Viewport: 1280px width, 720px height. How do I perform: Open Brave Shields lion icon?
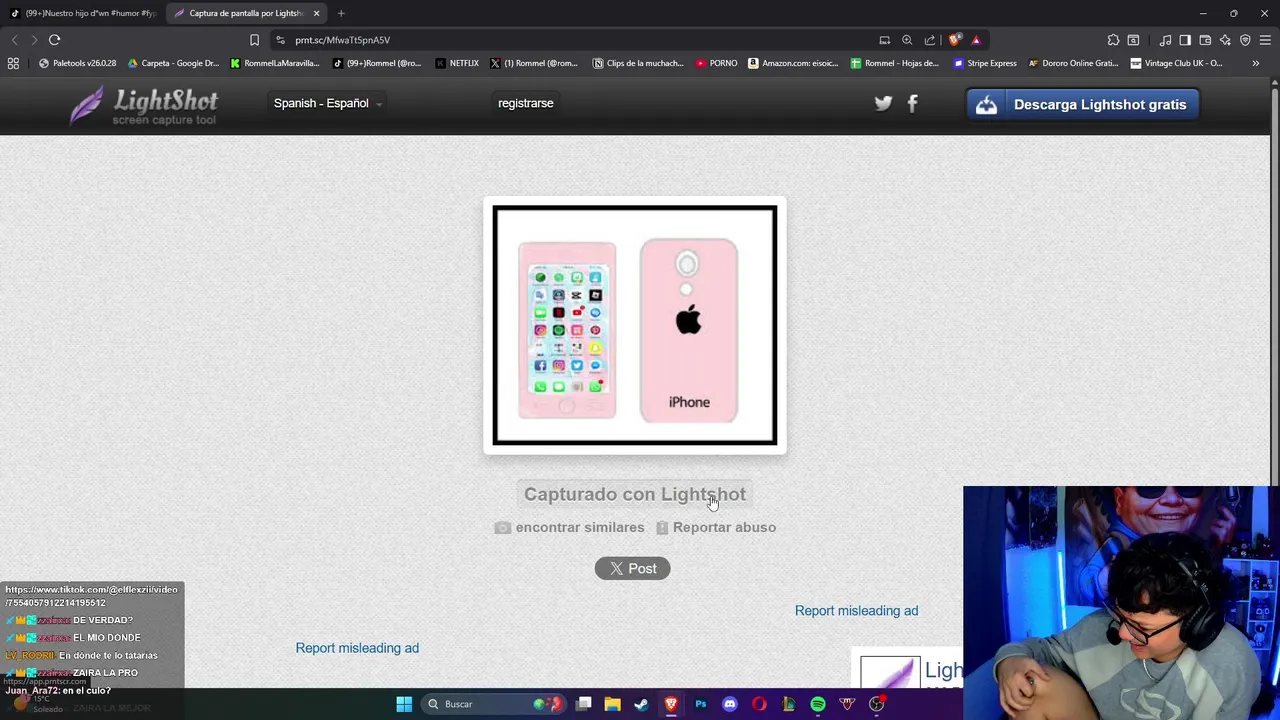[x=955, y=40]
